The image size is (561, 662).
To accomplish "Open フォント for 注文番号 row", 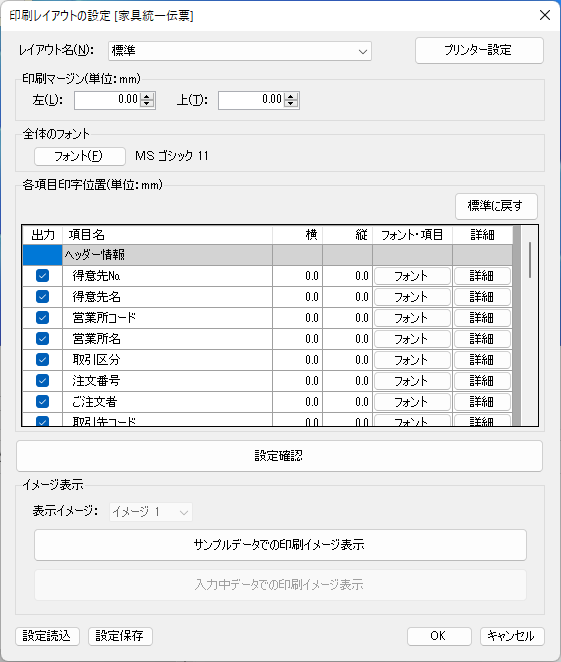I will (412, 381).
